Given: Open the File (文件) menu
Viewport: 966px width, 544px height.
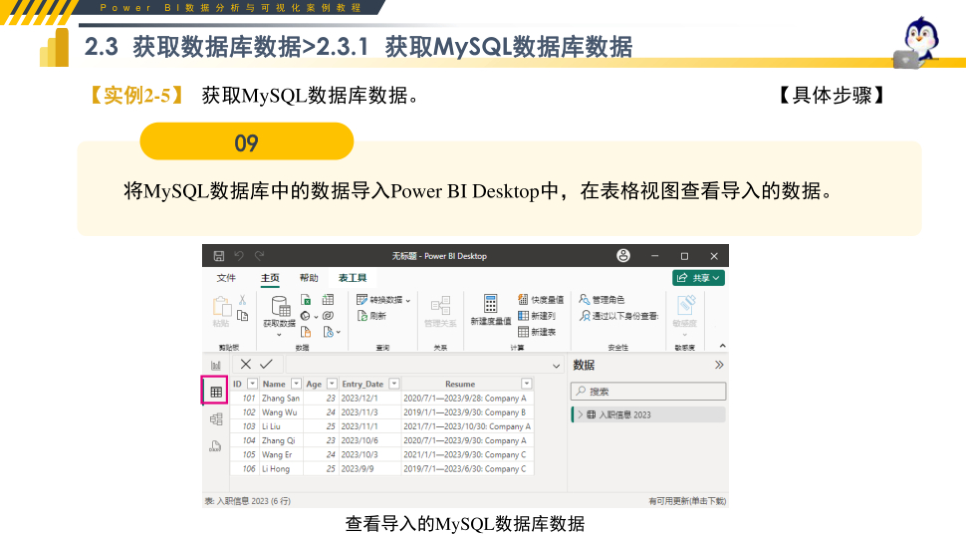Looking at the screenshot, I should (x=226, y=278).
